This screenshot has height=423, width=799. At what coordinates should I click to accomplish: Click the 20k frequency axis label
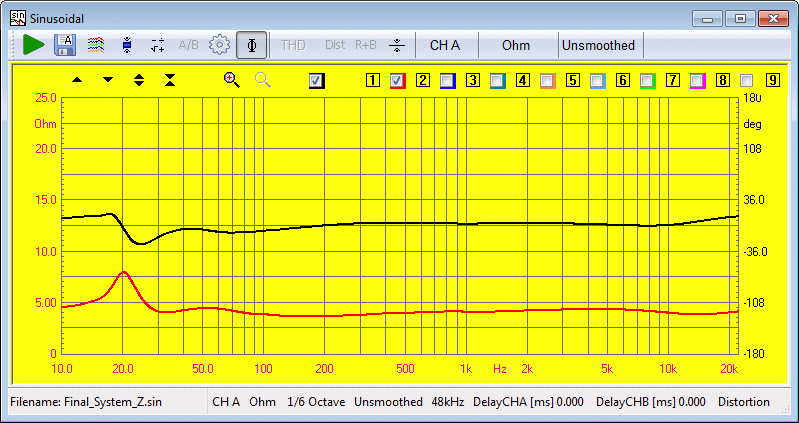[x=729, y=368]
